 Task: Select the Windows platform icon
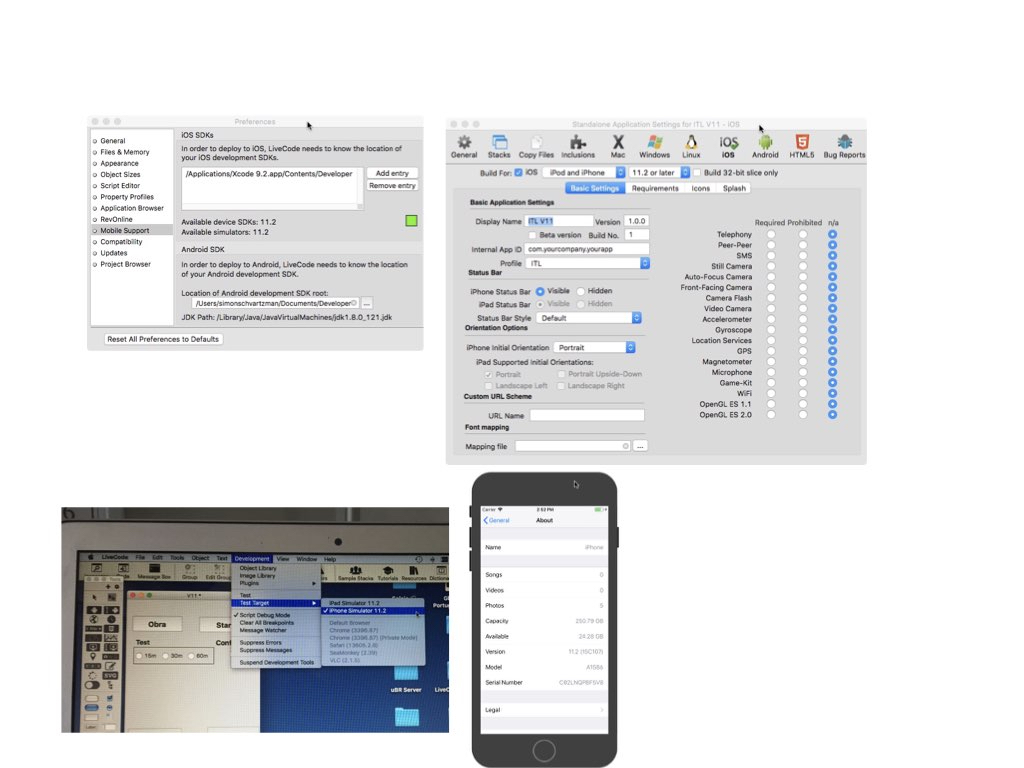(x=654, y=146)
